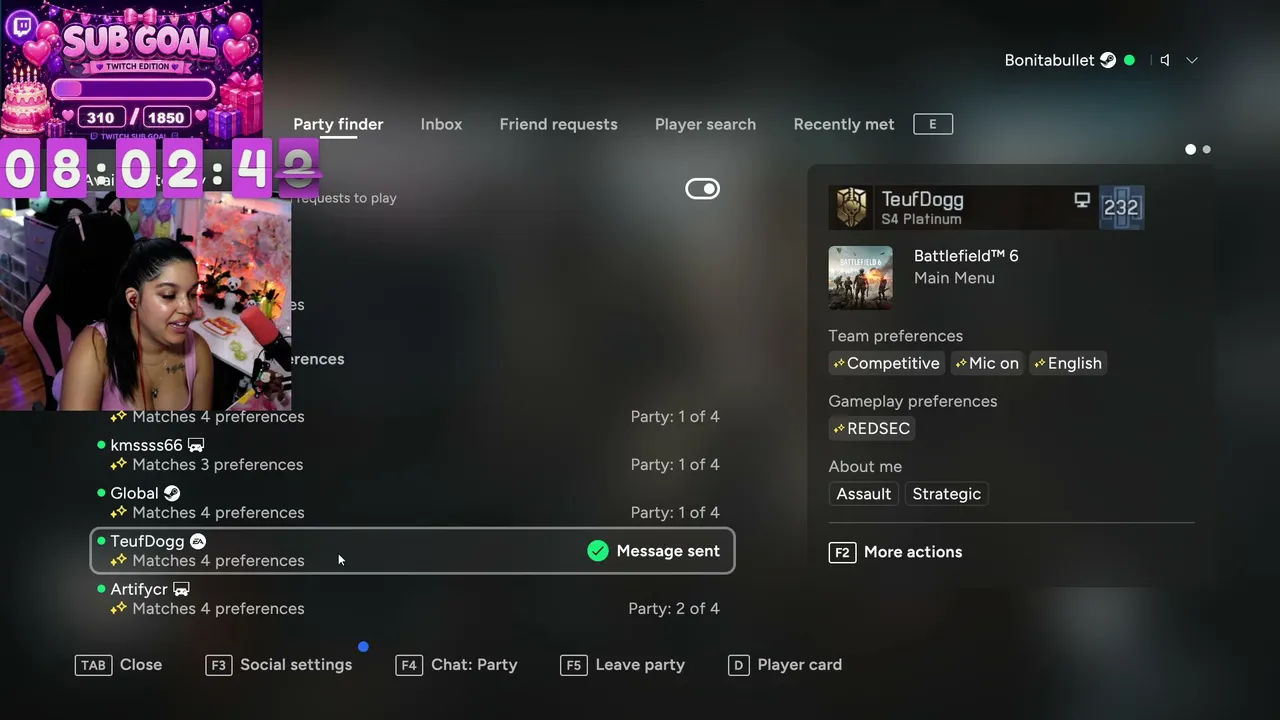Click the green checkmark beside Message sent
The width and height of the screenshot is (1280, 720).
pyautogui.click(x=598, y=551)
